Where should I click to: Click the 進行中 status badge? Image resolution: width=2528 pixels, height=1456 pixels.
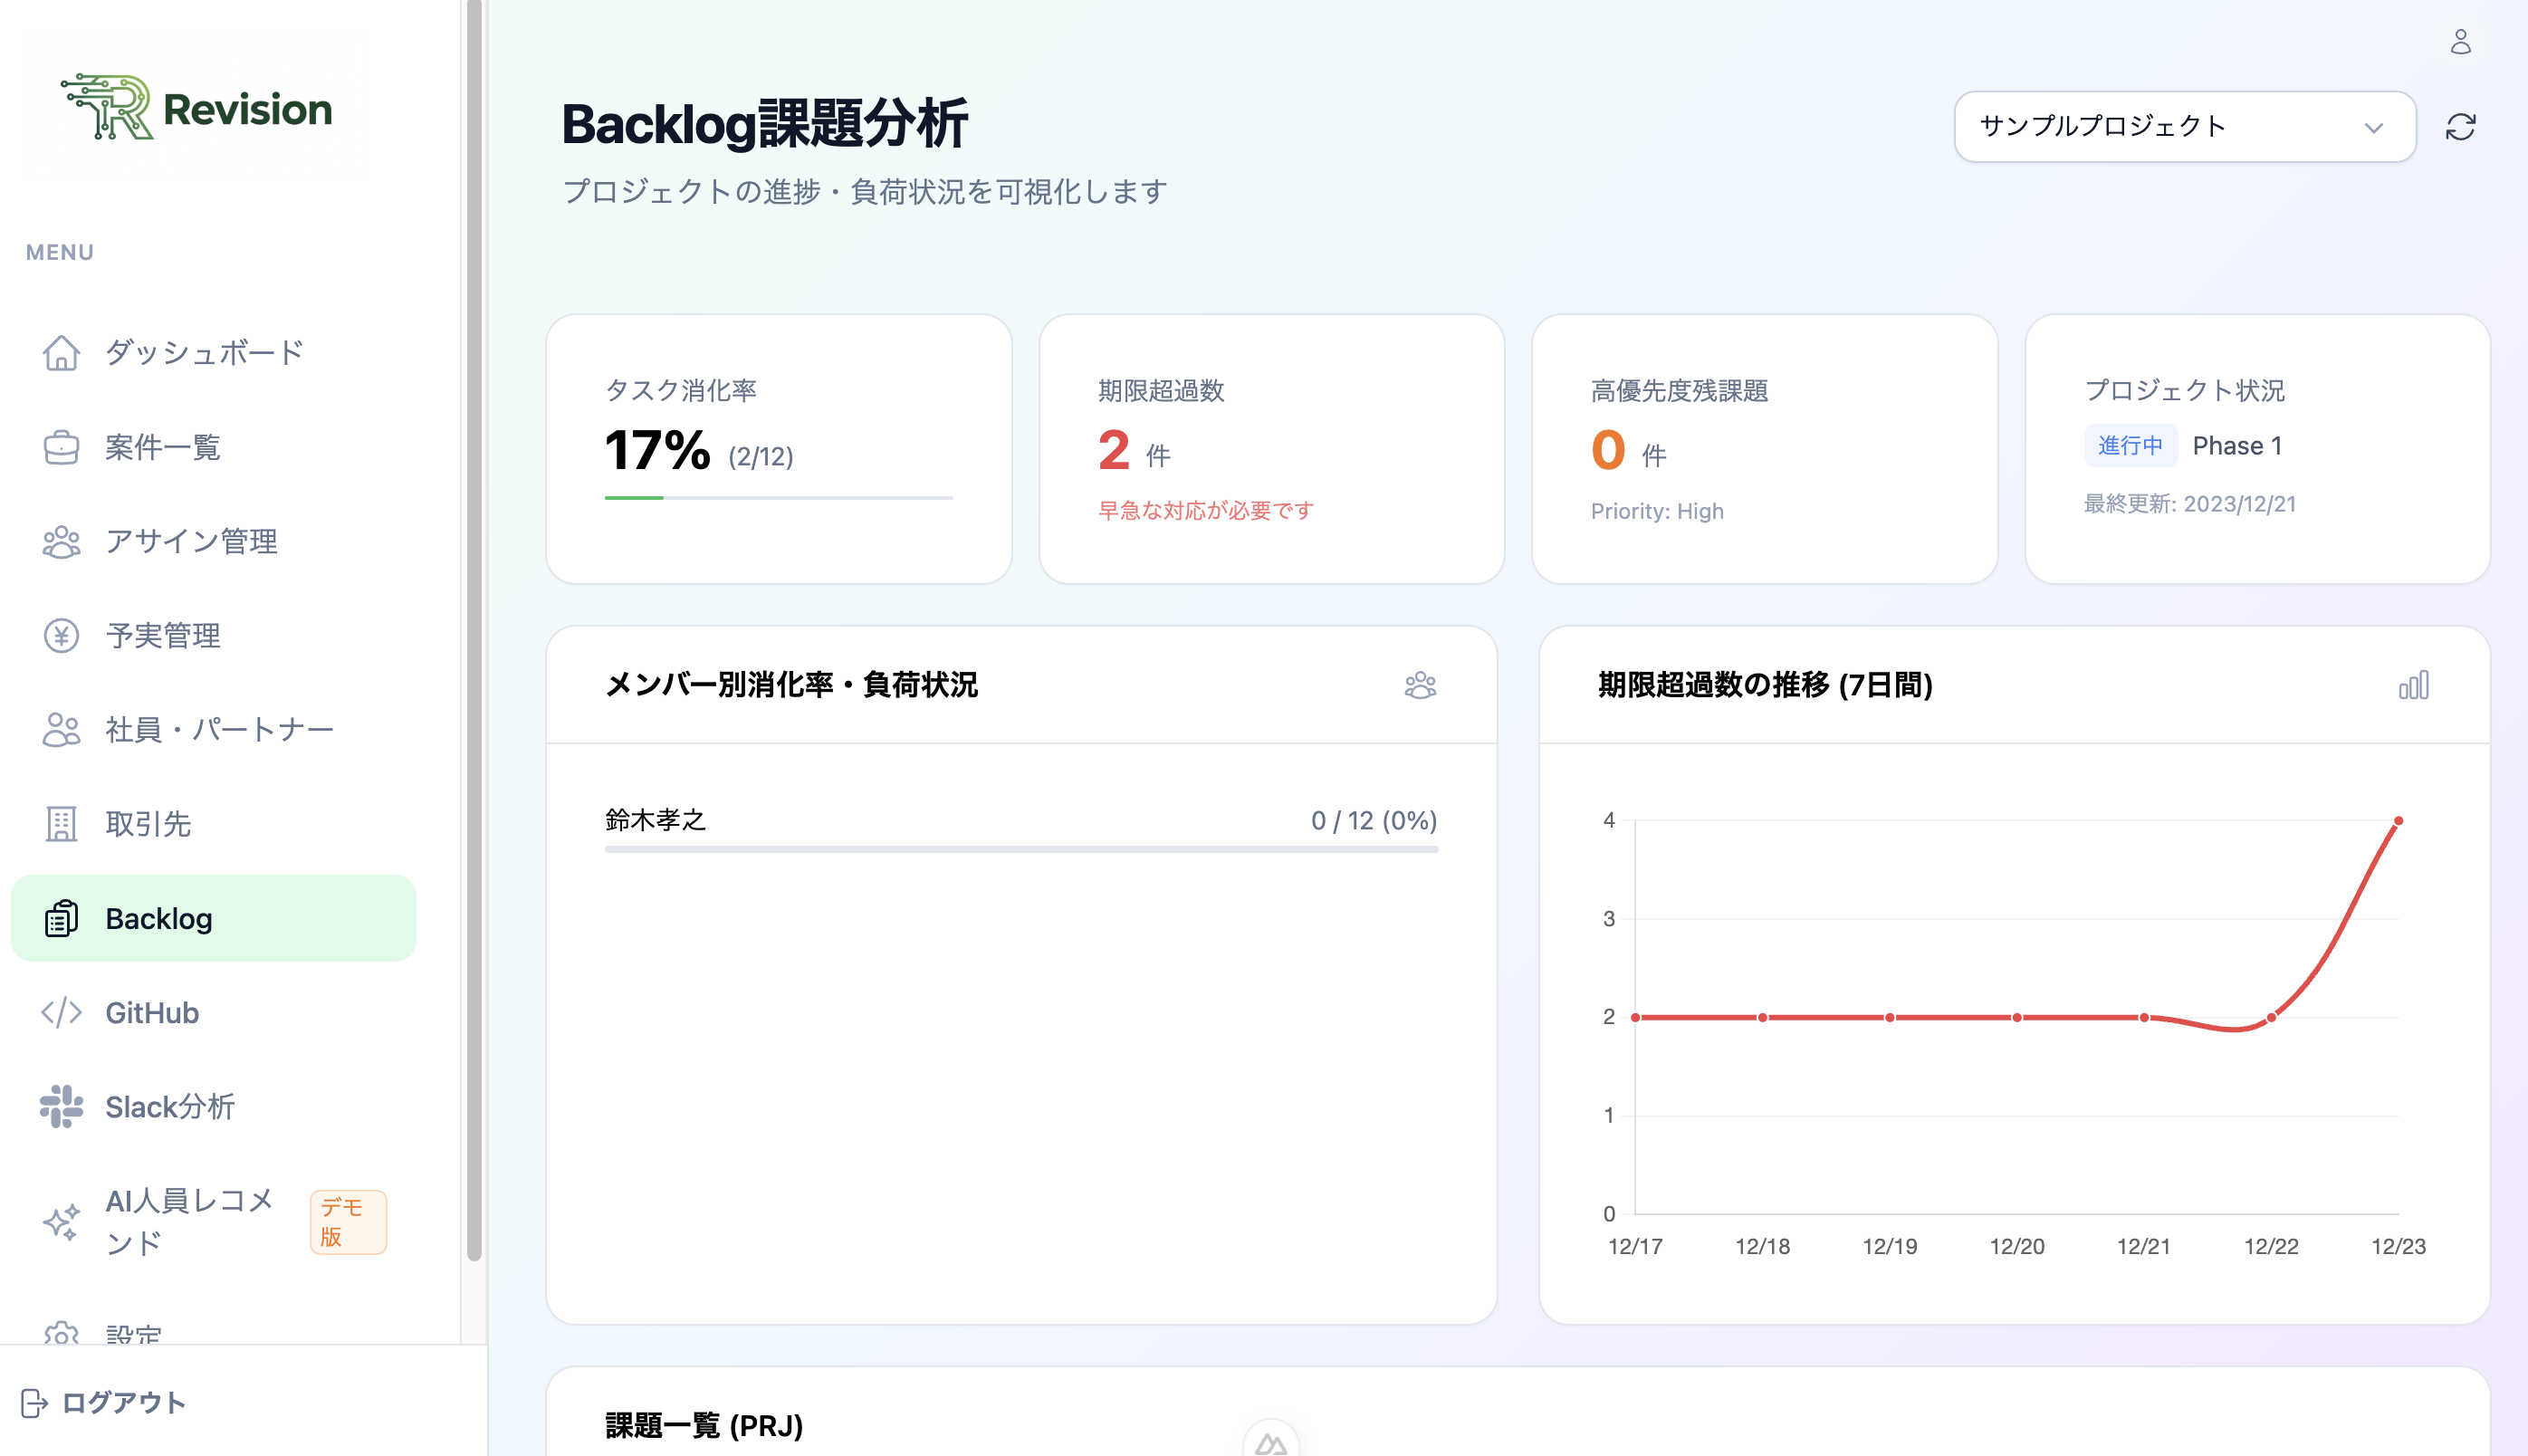point(2131,445)
